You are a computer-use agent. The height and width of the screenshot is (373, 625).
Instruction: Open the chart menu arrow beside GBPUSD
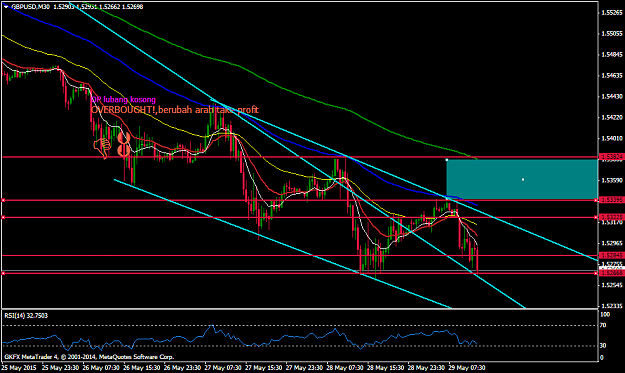[x=6, y=7]
